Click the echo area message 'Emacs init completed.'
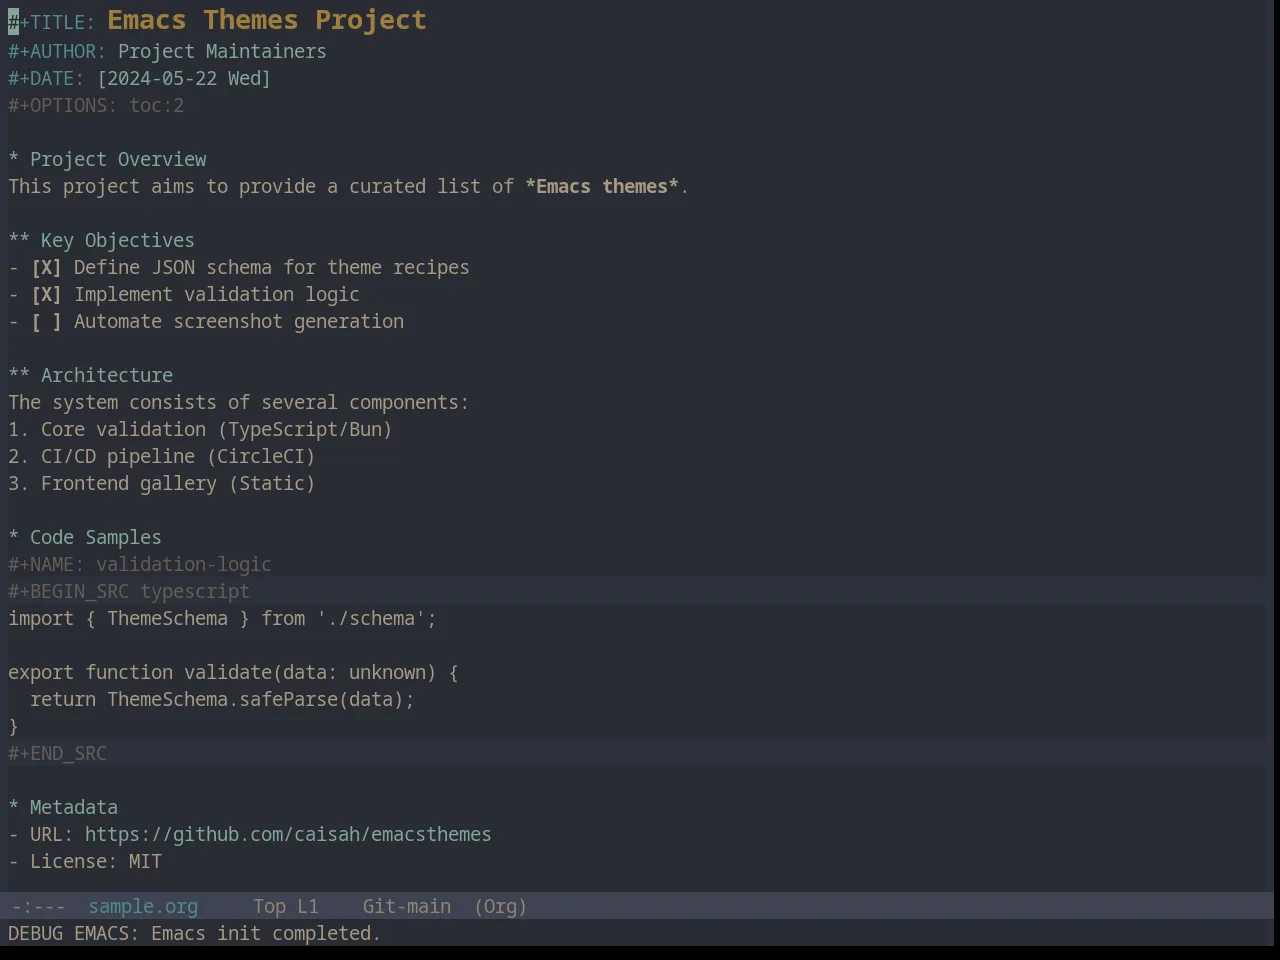 pyautogui.click(x=266, y=934)
